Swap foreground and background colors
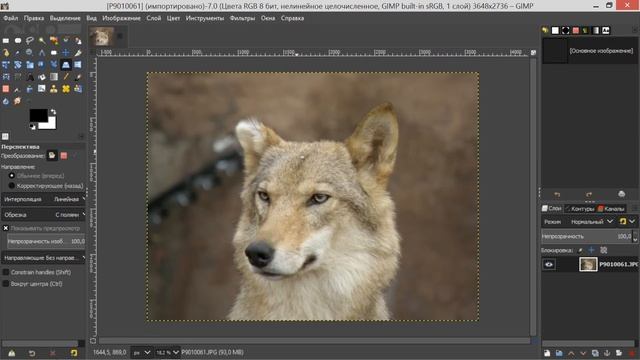This screenshot has width=640, height=360. pyautogui.click(x=53, y=112)
